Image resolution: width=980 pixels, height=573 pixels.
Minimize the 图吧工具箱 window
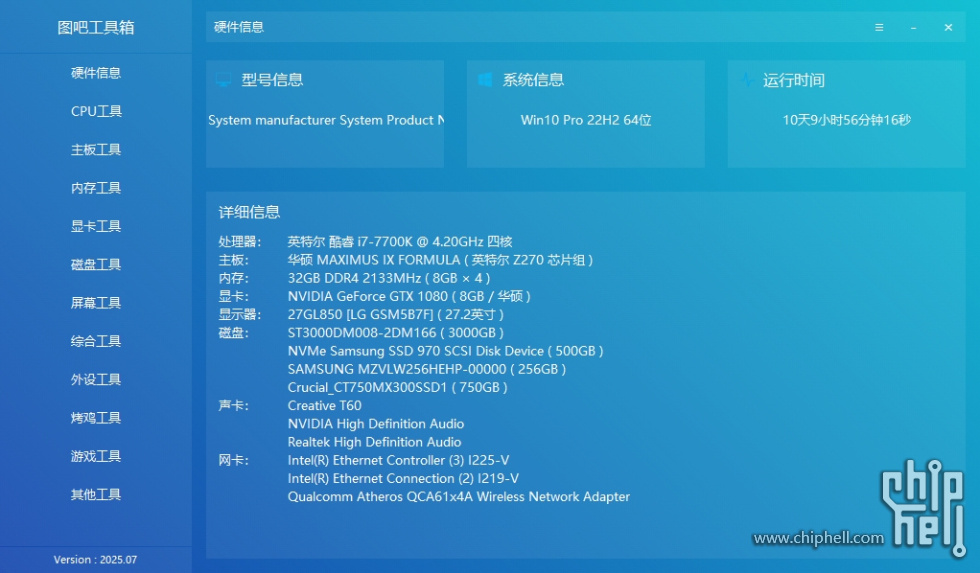[913, 28]
